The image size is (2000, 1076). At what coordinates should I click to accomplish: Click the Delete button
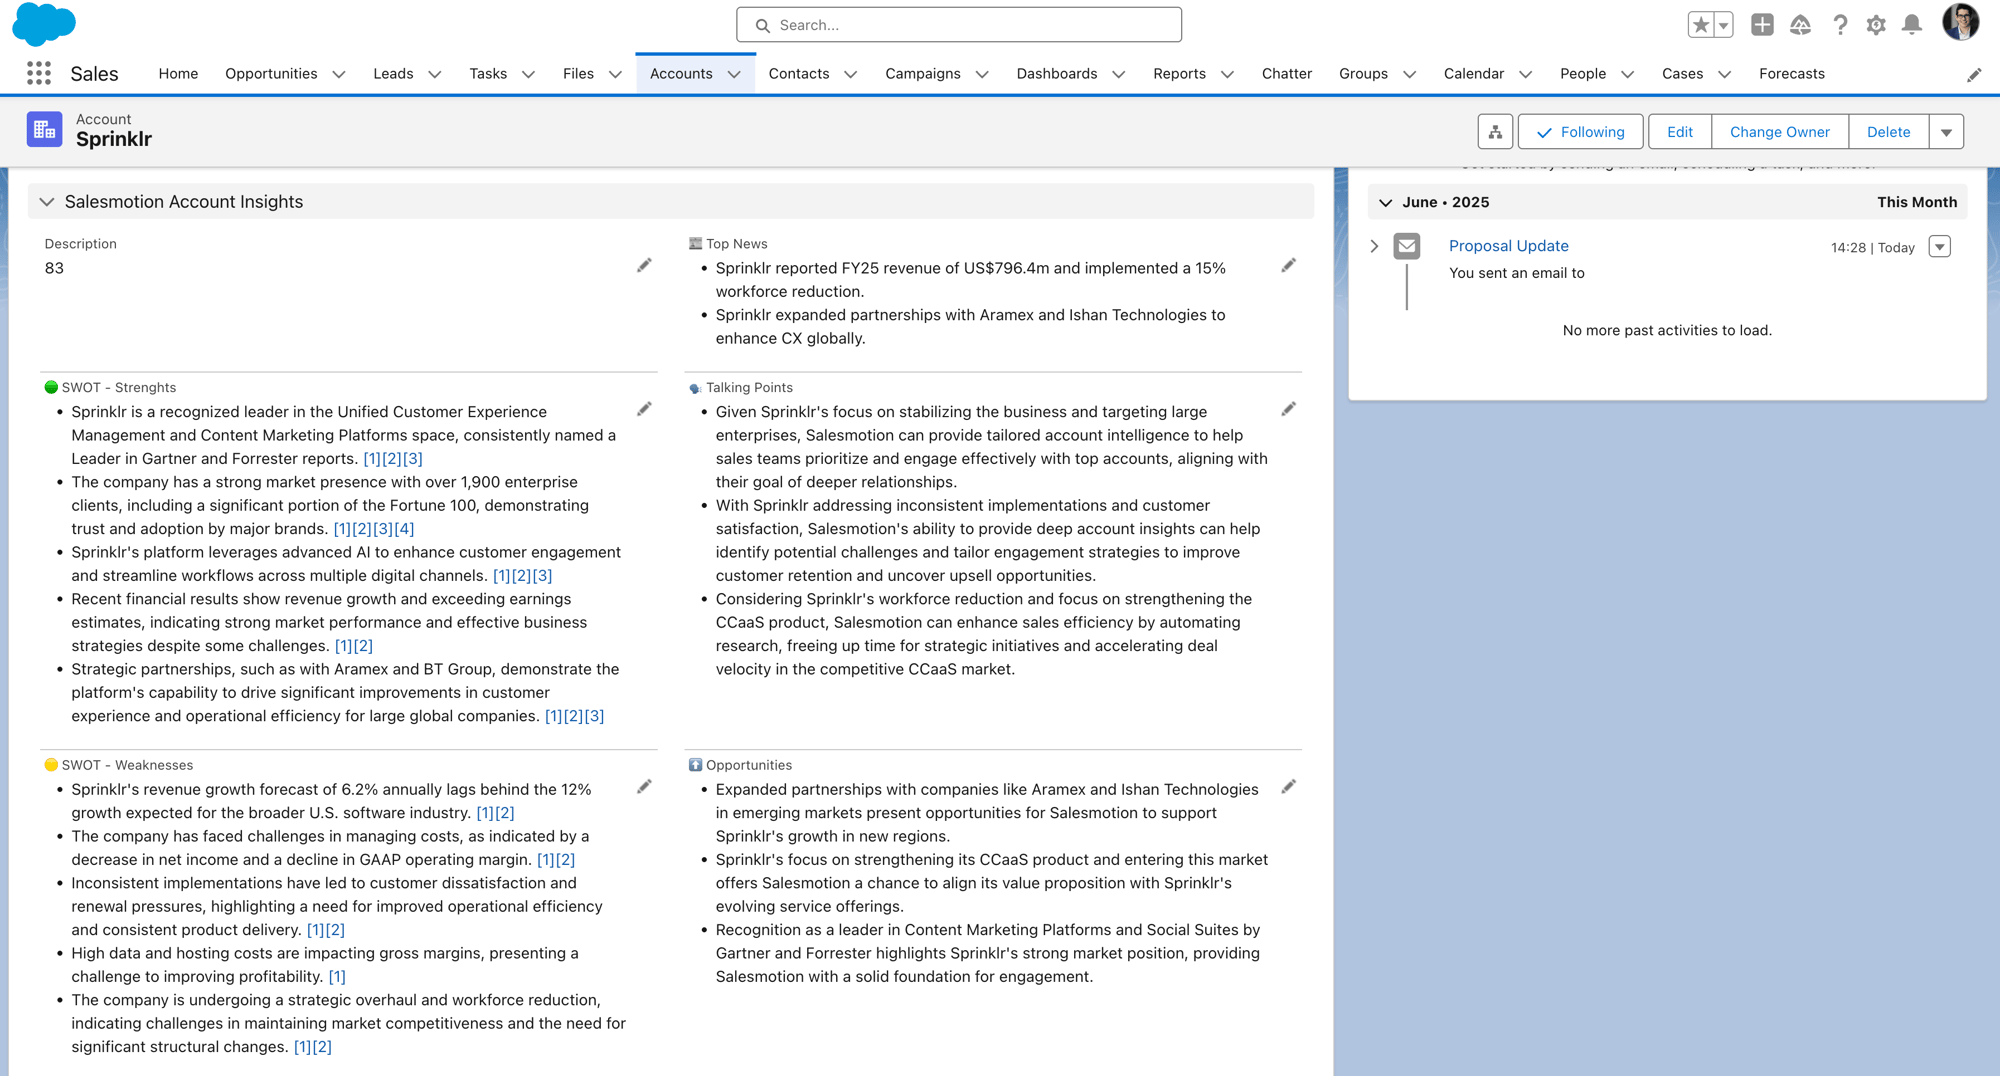1888,132
